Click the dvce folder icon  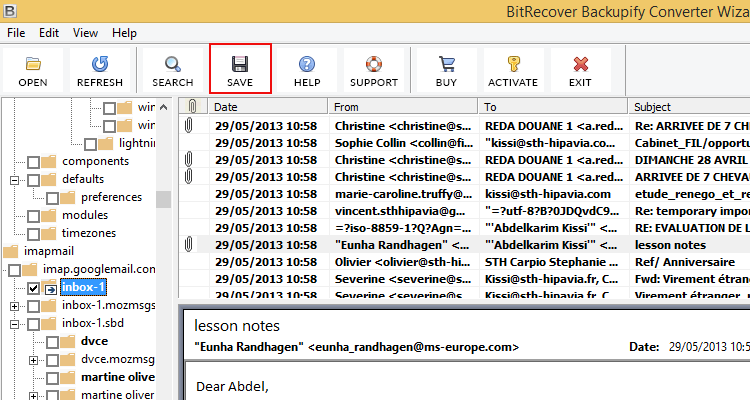(x=67, y=342)
